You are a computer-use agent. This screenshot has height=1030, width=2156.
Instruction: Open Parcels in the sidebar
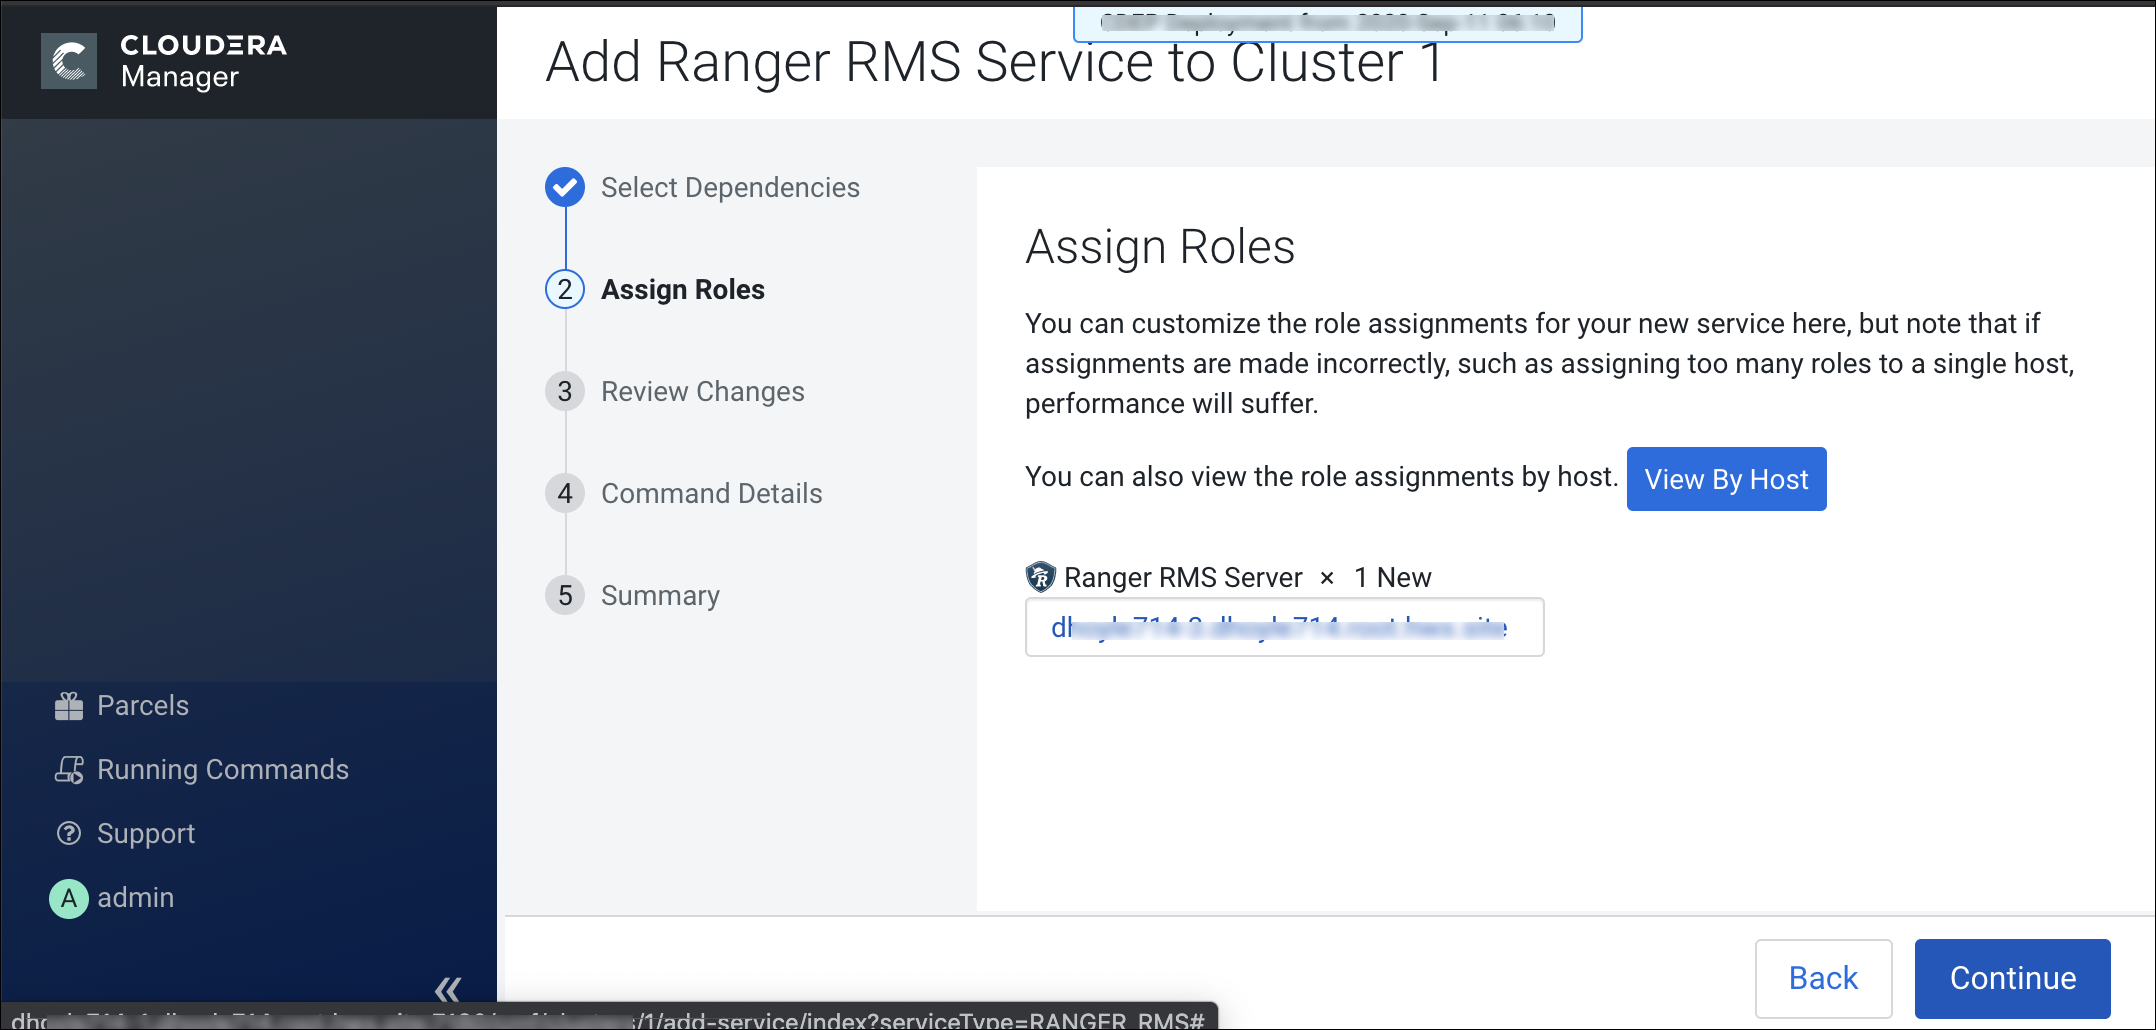point(143,706)
